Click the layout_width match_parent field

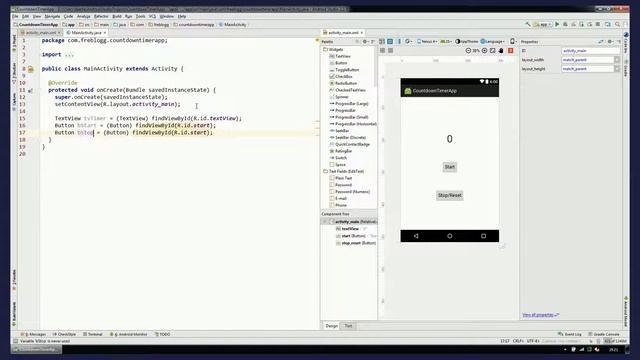(x=587, y=60)
